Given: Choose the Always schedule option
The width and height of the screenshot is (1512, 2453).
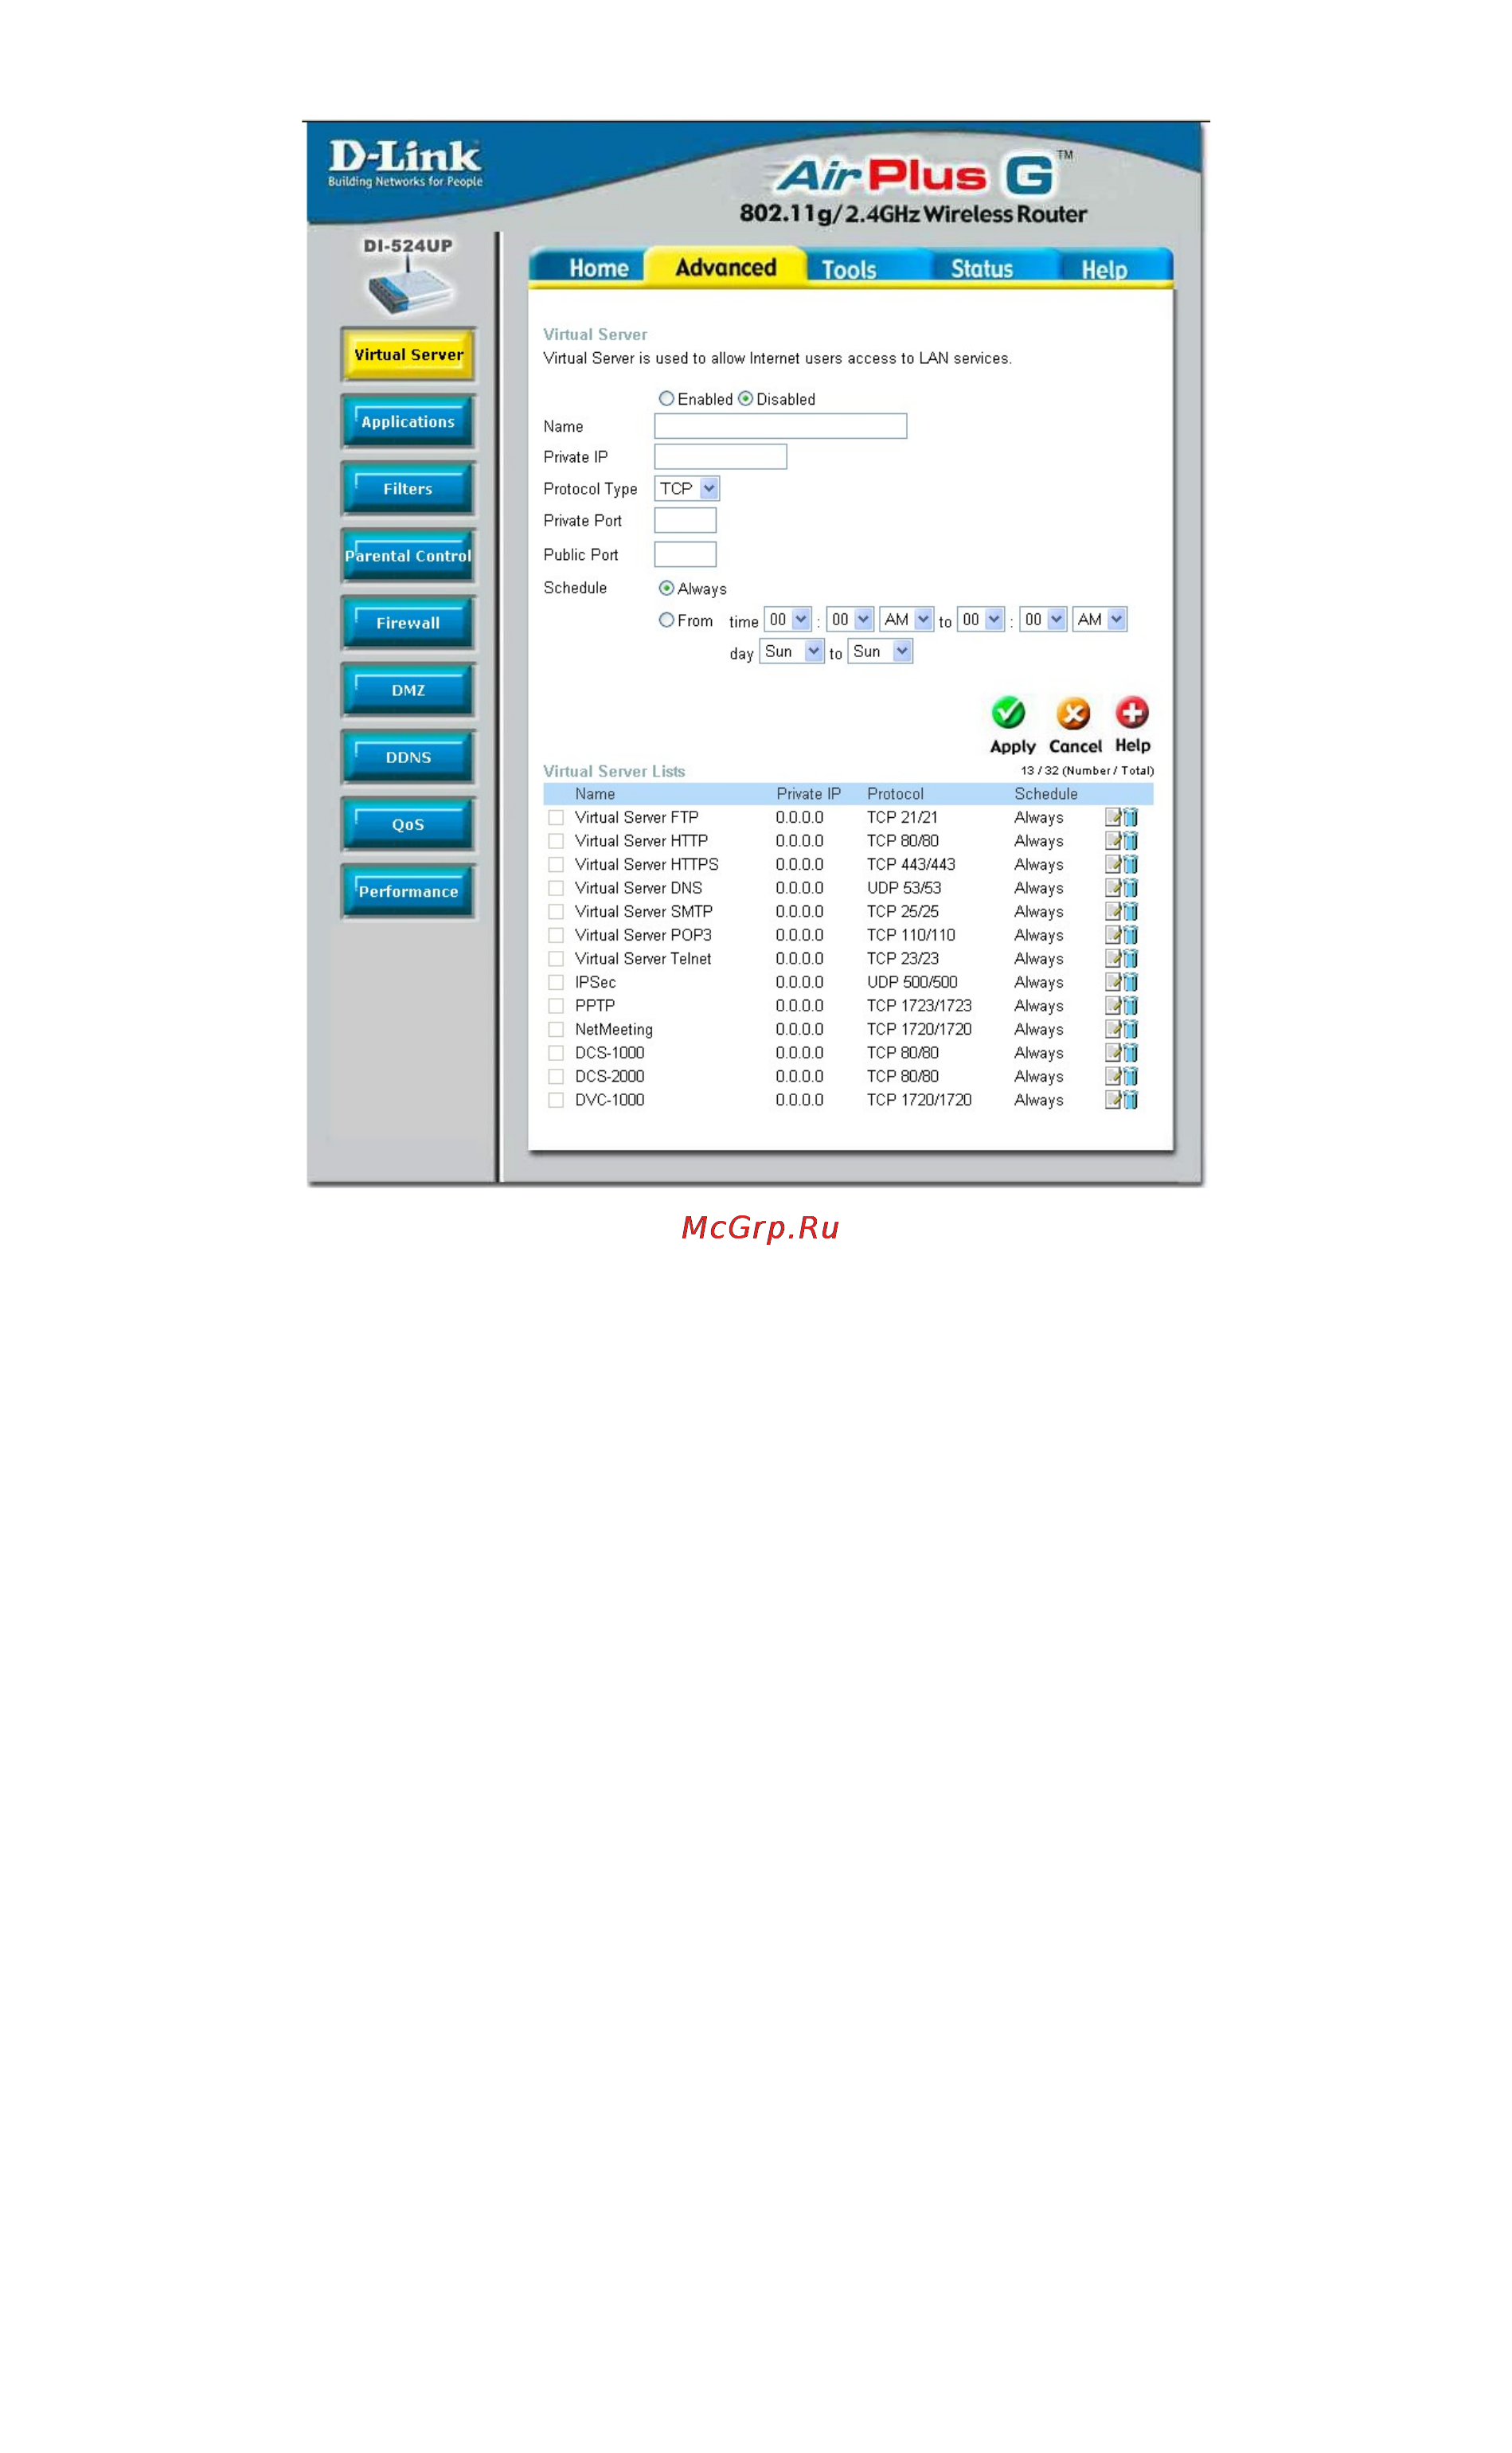Looking at the screenshot, I should click(x=666, y=588).
